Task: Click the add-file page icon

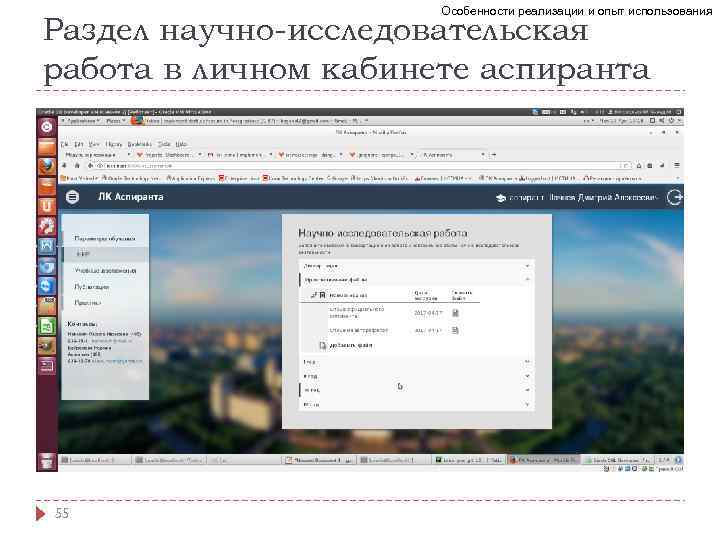Action: click(x=323, y=345)
